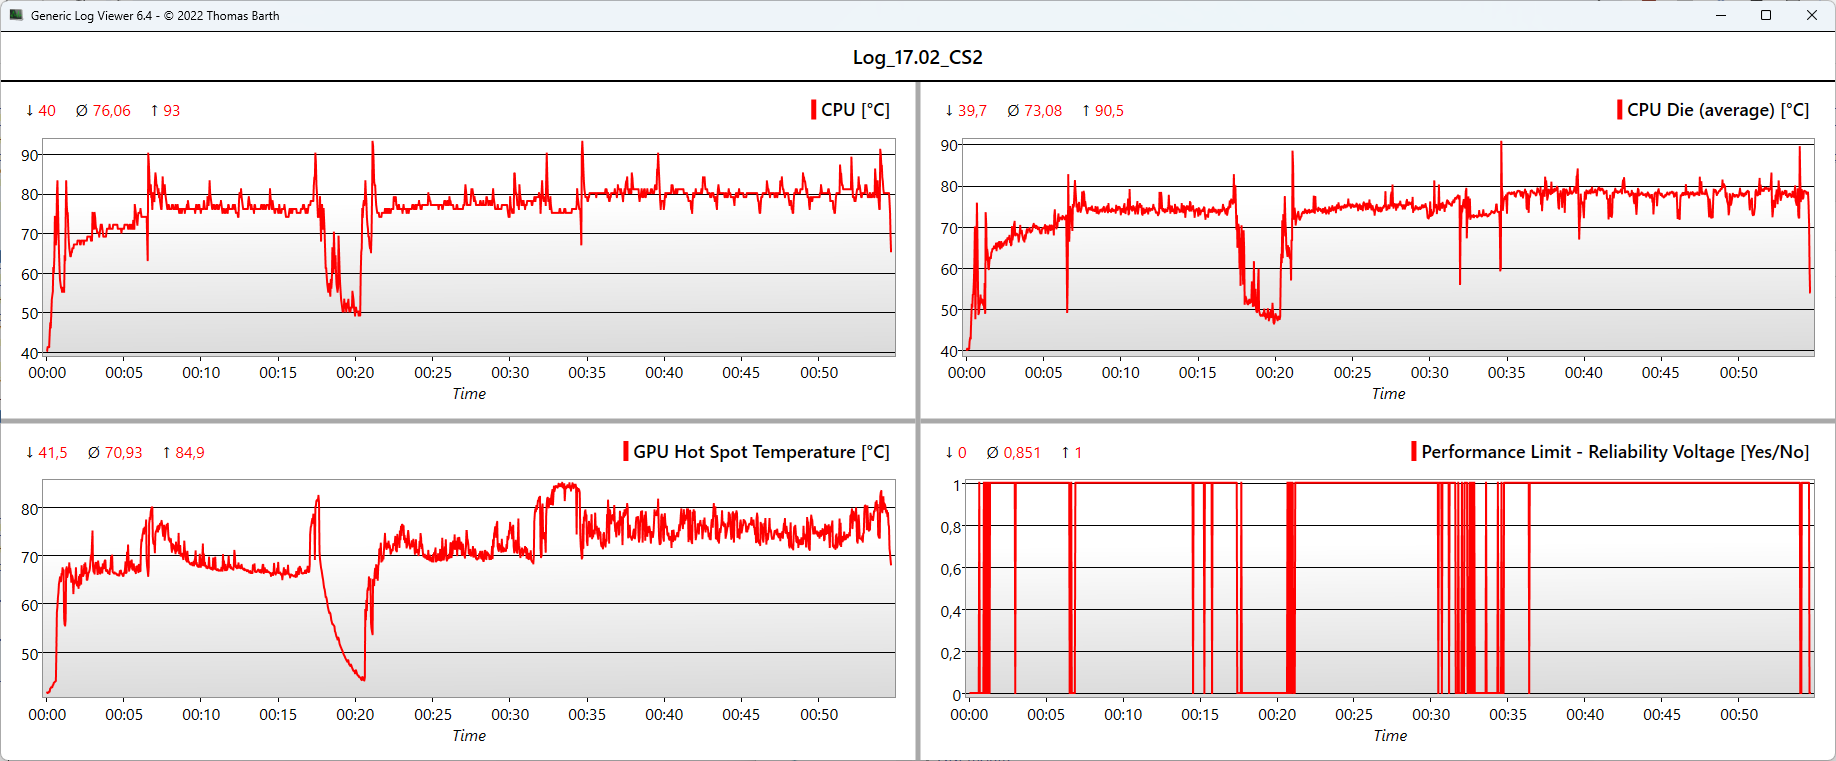The height and width of the screenshot is (761, 1836).
Task: Click Performance Limit - Reliability Voltage title
Action: tap(1614, 452)
